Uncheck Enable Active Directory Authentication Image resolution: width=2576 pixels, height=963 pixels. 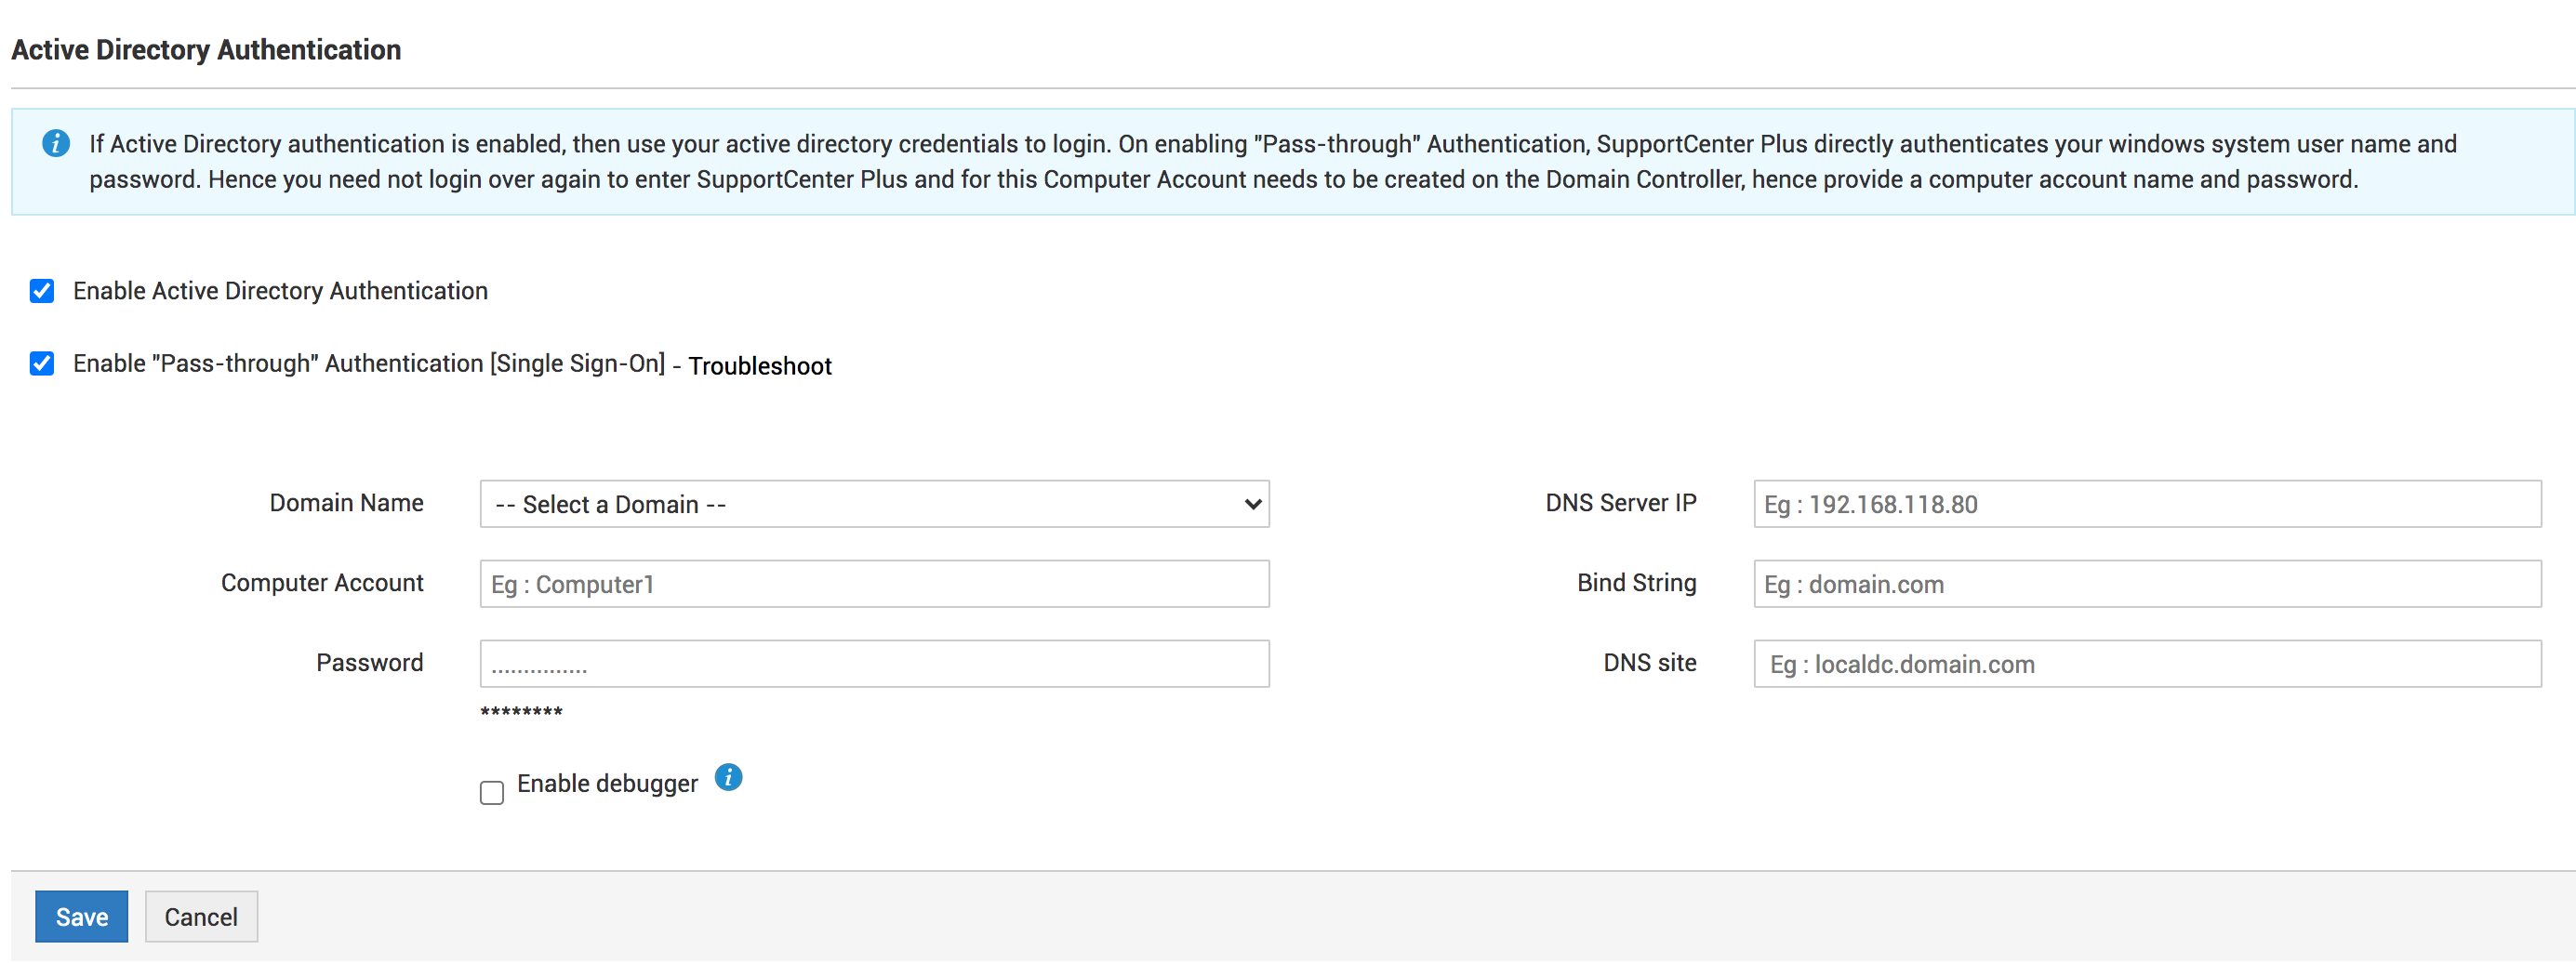[42, 291]
